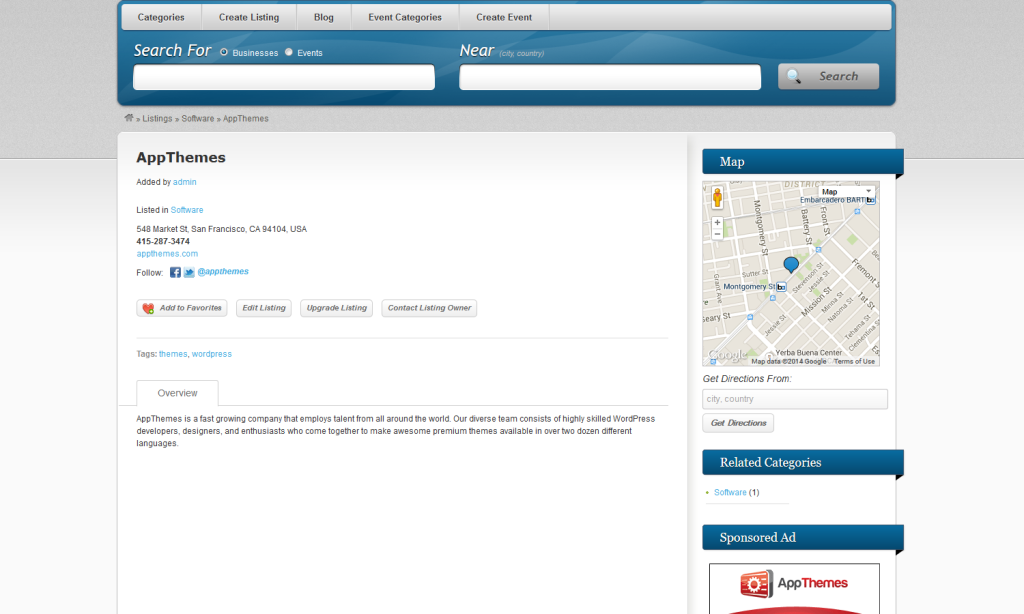
Task: Add AppThemes to Favorites
Action: coord(182,308)
